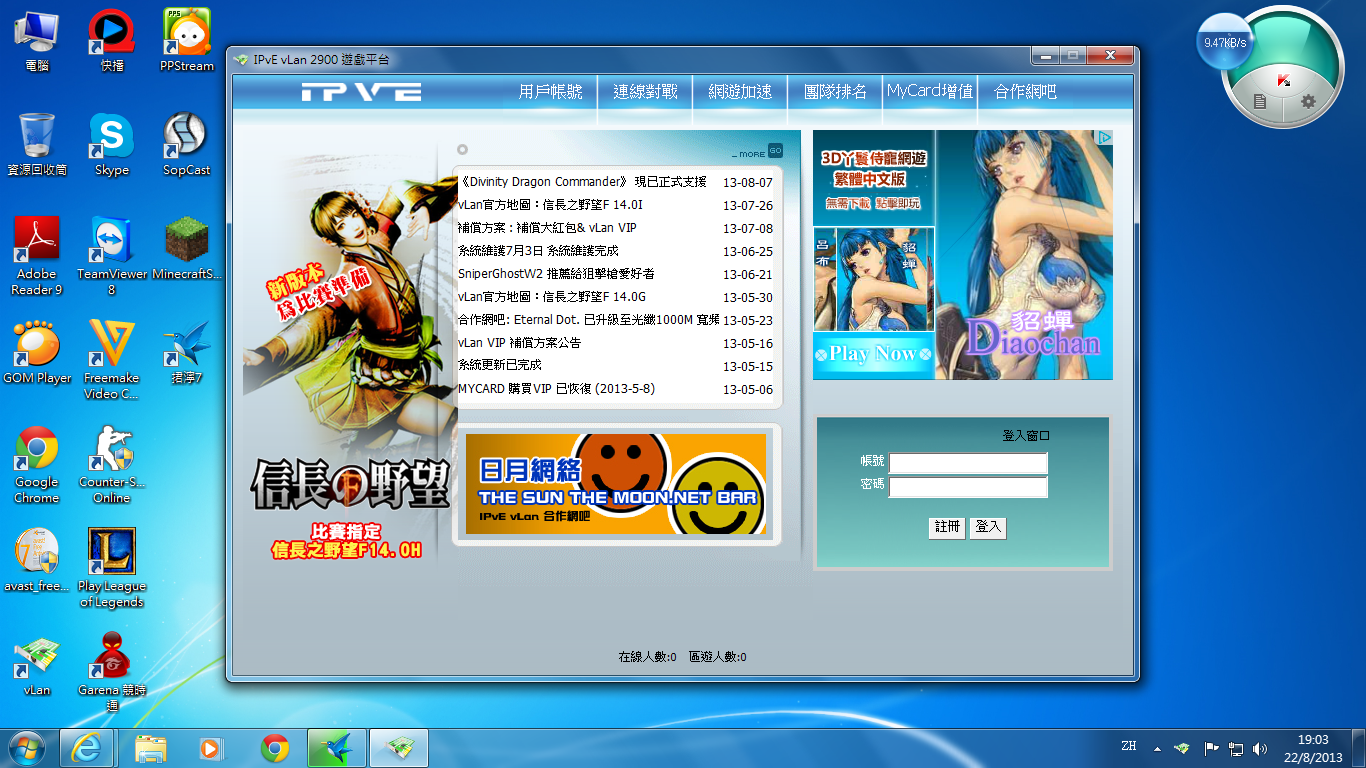Open Garena desktop shortcut
The height and width of the screenshot is (768, 1366).
click(x=112, y=665)
